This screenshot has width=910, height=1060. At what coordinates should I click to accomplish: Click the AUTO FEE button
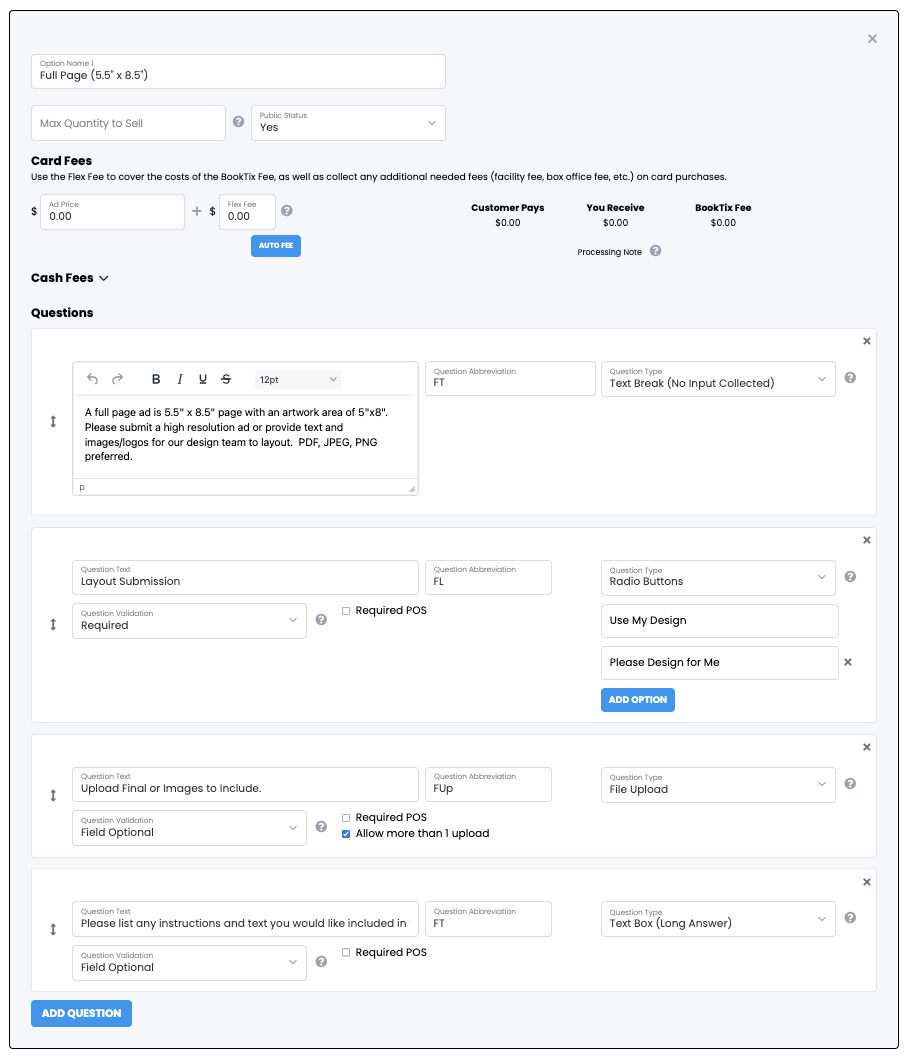[x=275, y=246]
